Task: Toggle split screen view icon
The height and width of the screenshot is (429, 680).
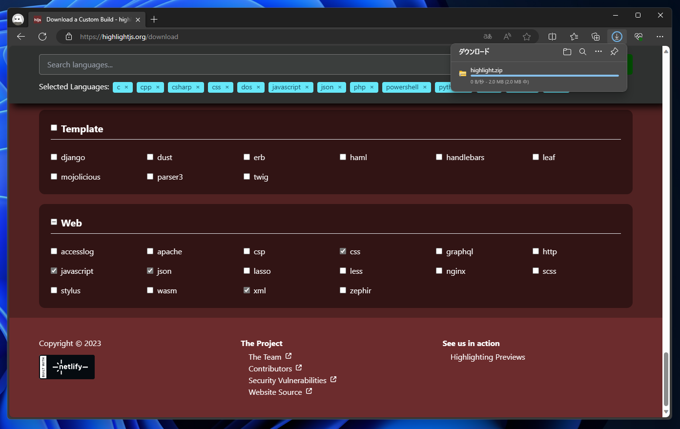Action: click(x=552, y=36)
